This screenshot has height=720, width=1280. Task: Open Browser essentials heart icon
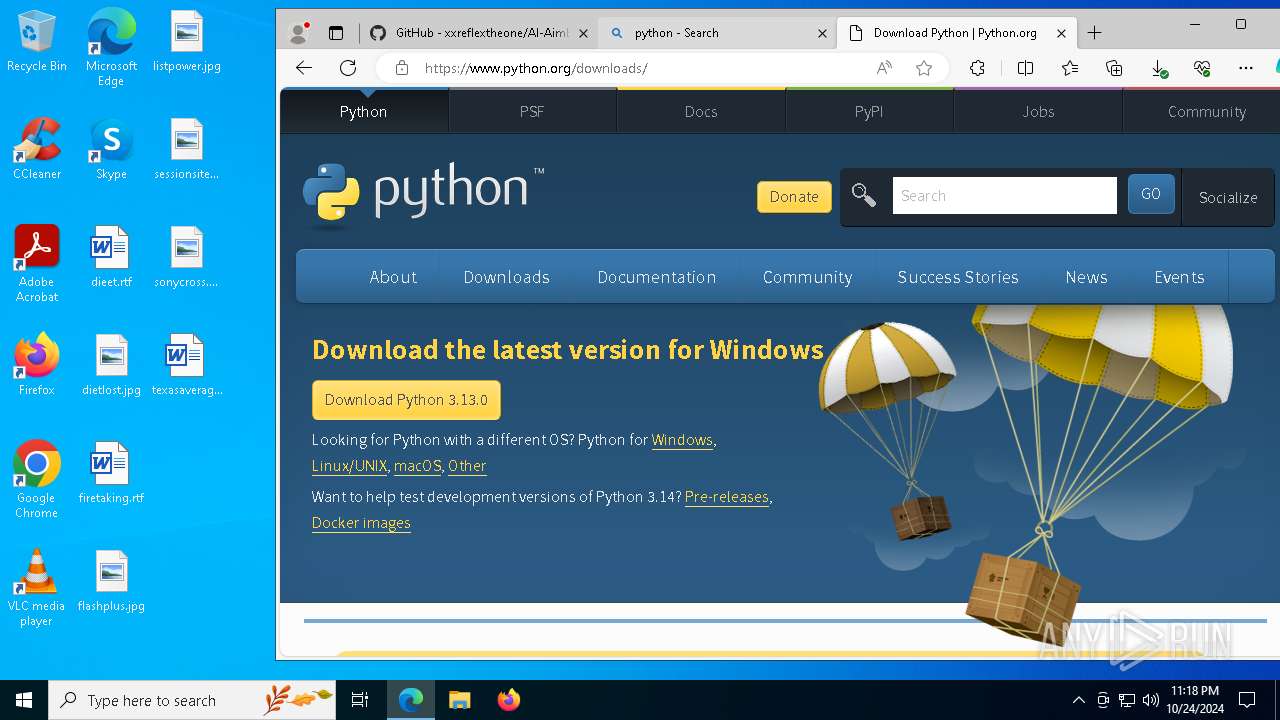pyautogui.click(x=1202, y=68)
